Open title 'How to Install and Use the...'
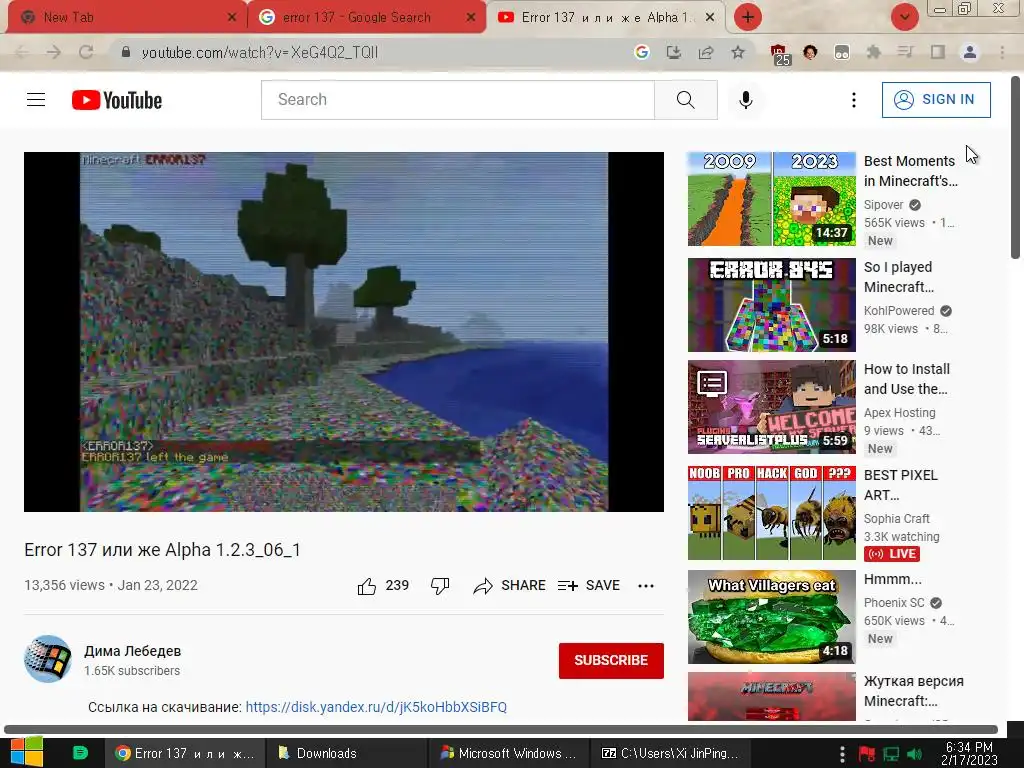Image resolution: width=1024 pixels, height=768 pixels. point(906,379)
